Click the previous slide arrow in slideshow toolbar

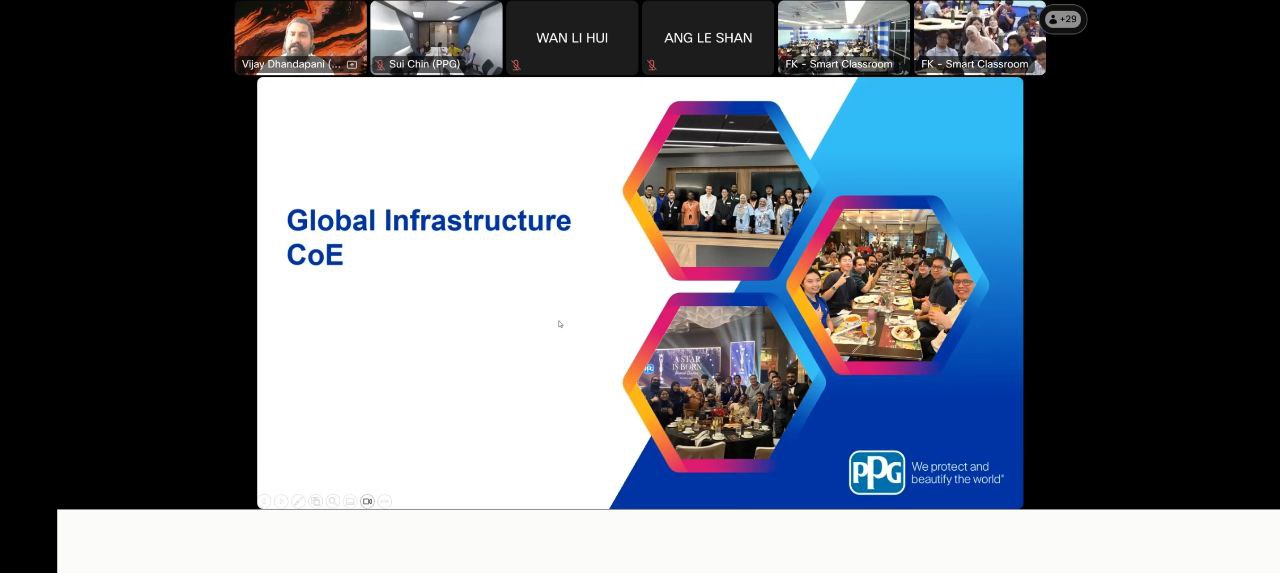(x=265, y=501)
